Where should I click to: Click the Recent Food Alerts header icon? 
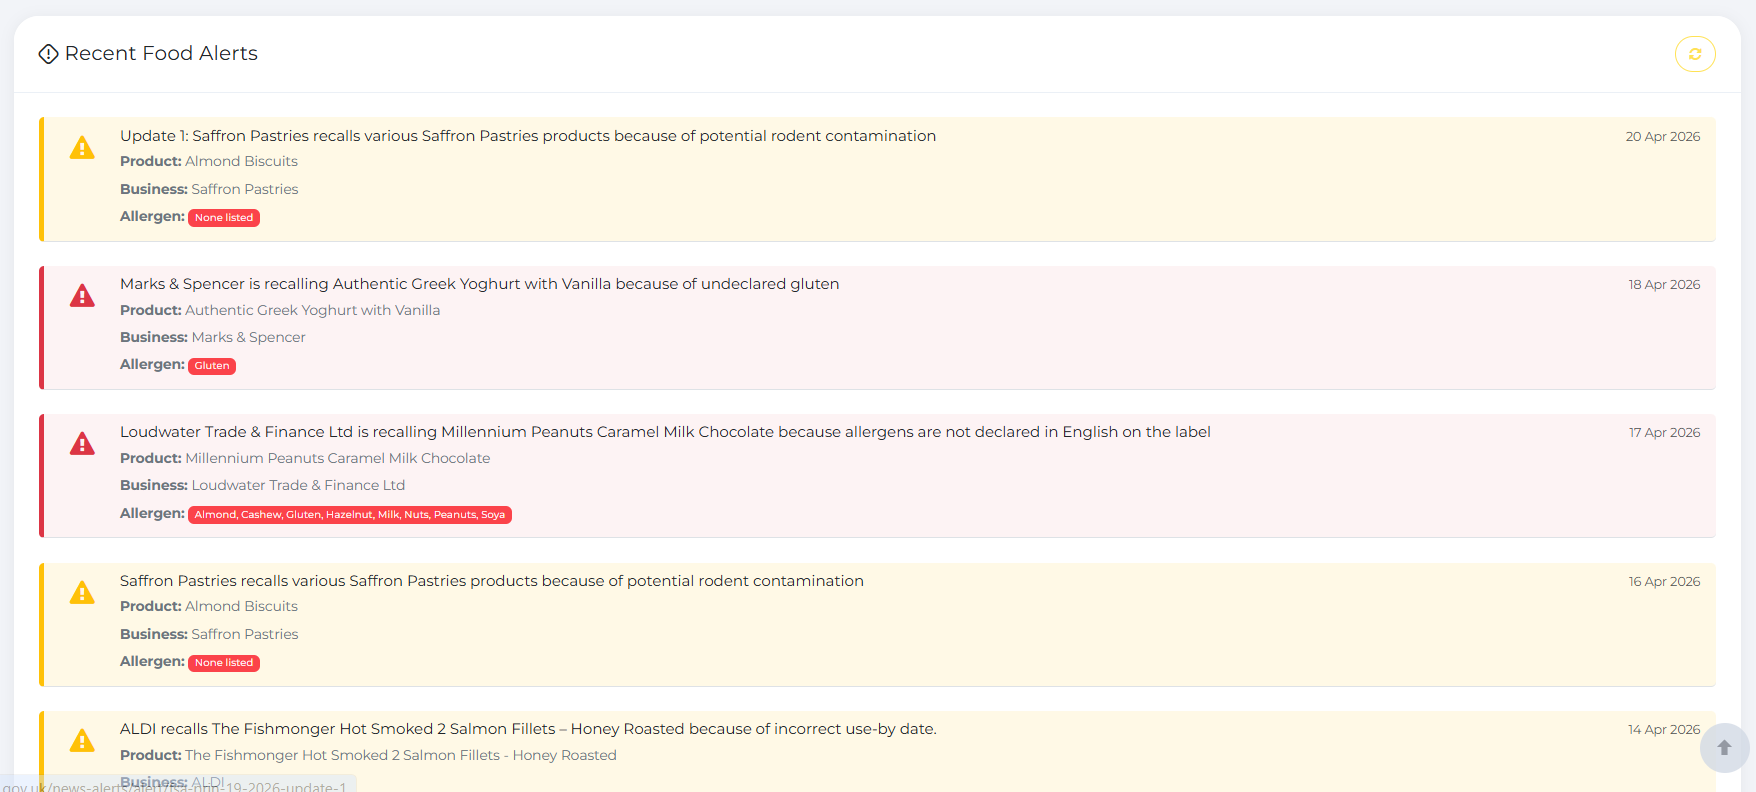48,54
